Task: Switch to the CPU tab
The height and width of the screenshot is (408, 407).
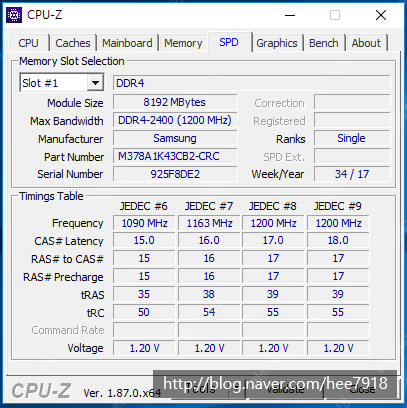Action: (28, 43)
